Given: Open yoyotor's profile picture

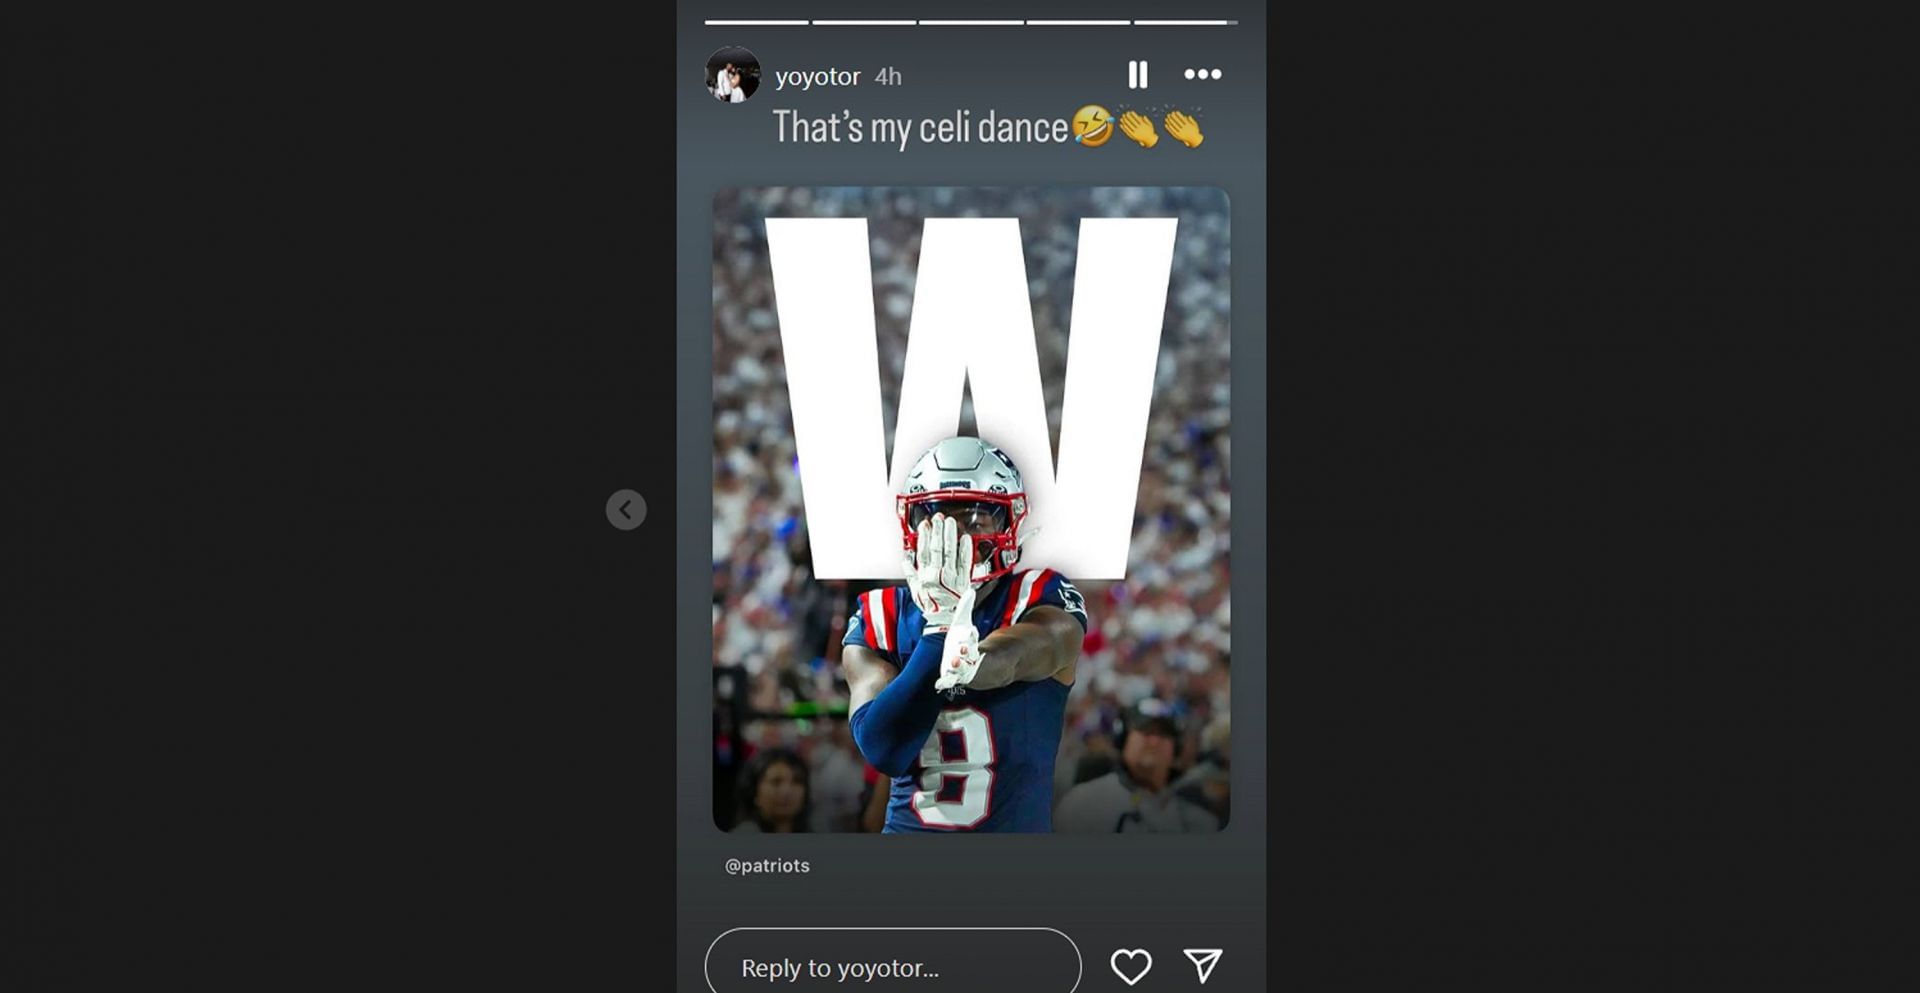Looking at the screenshot, I should [x=733, y=74].
